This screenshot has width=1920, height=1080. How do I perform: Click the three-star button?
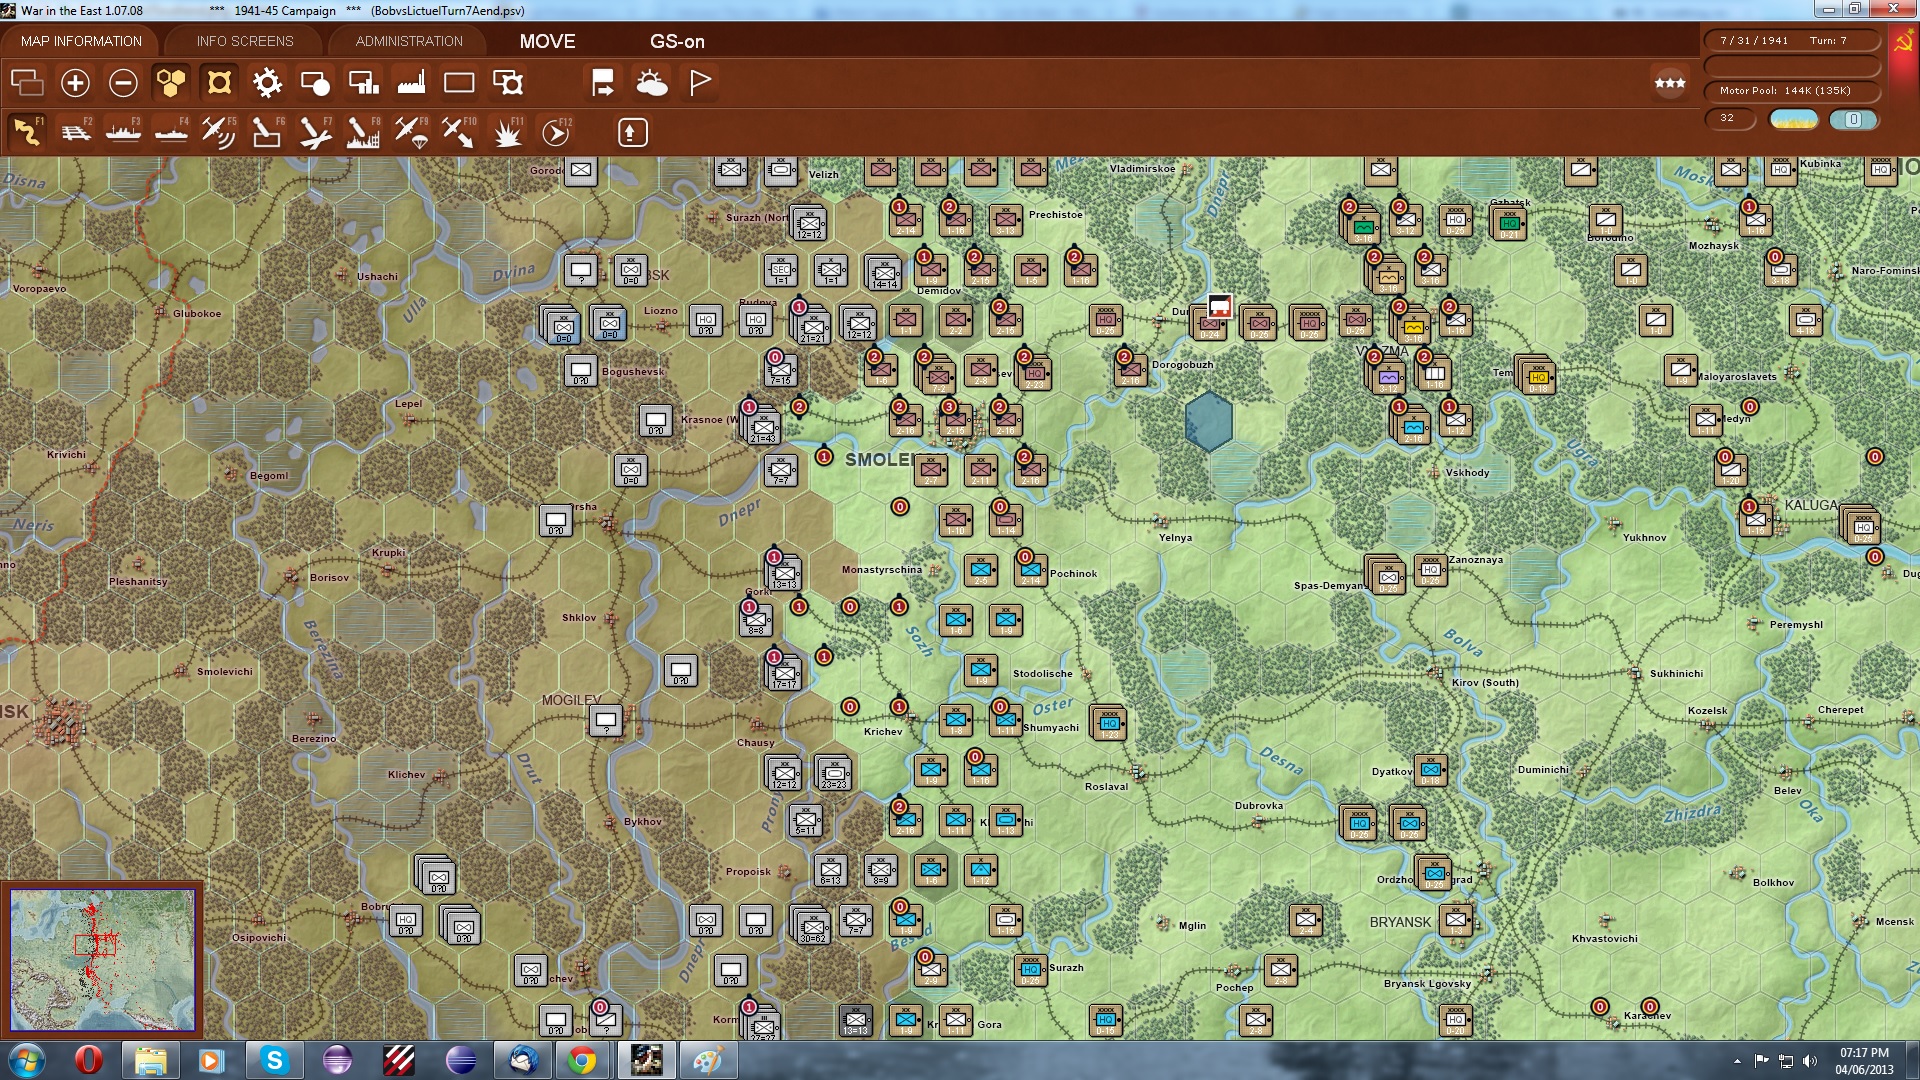1669,83
